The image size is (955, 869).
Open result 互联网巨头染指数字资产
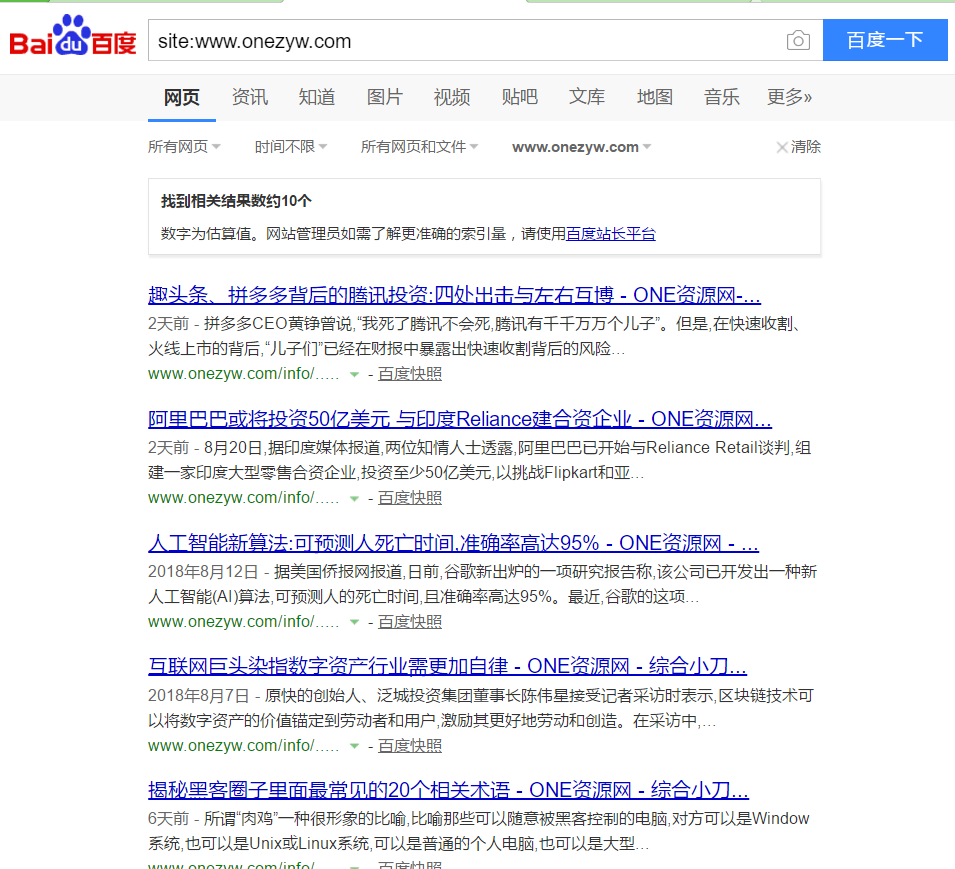pos(448,666)
